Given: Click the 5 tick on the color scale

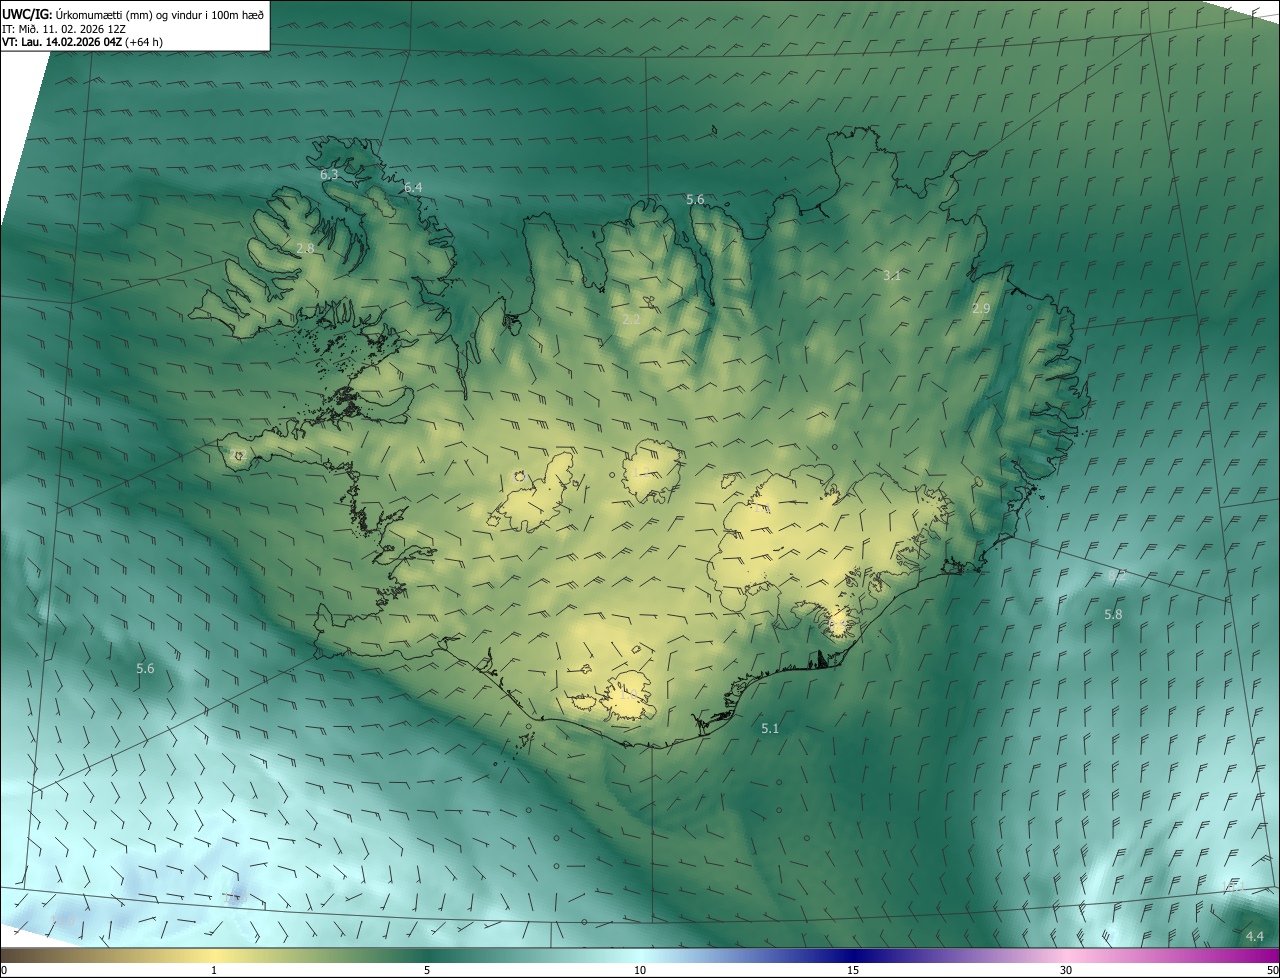Looking at the screenshot, I should pos(427,970).
